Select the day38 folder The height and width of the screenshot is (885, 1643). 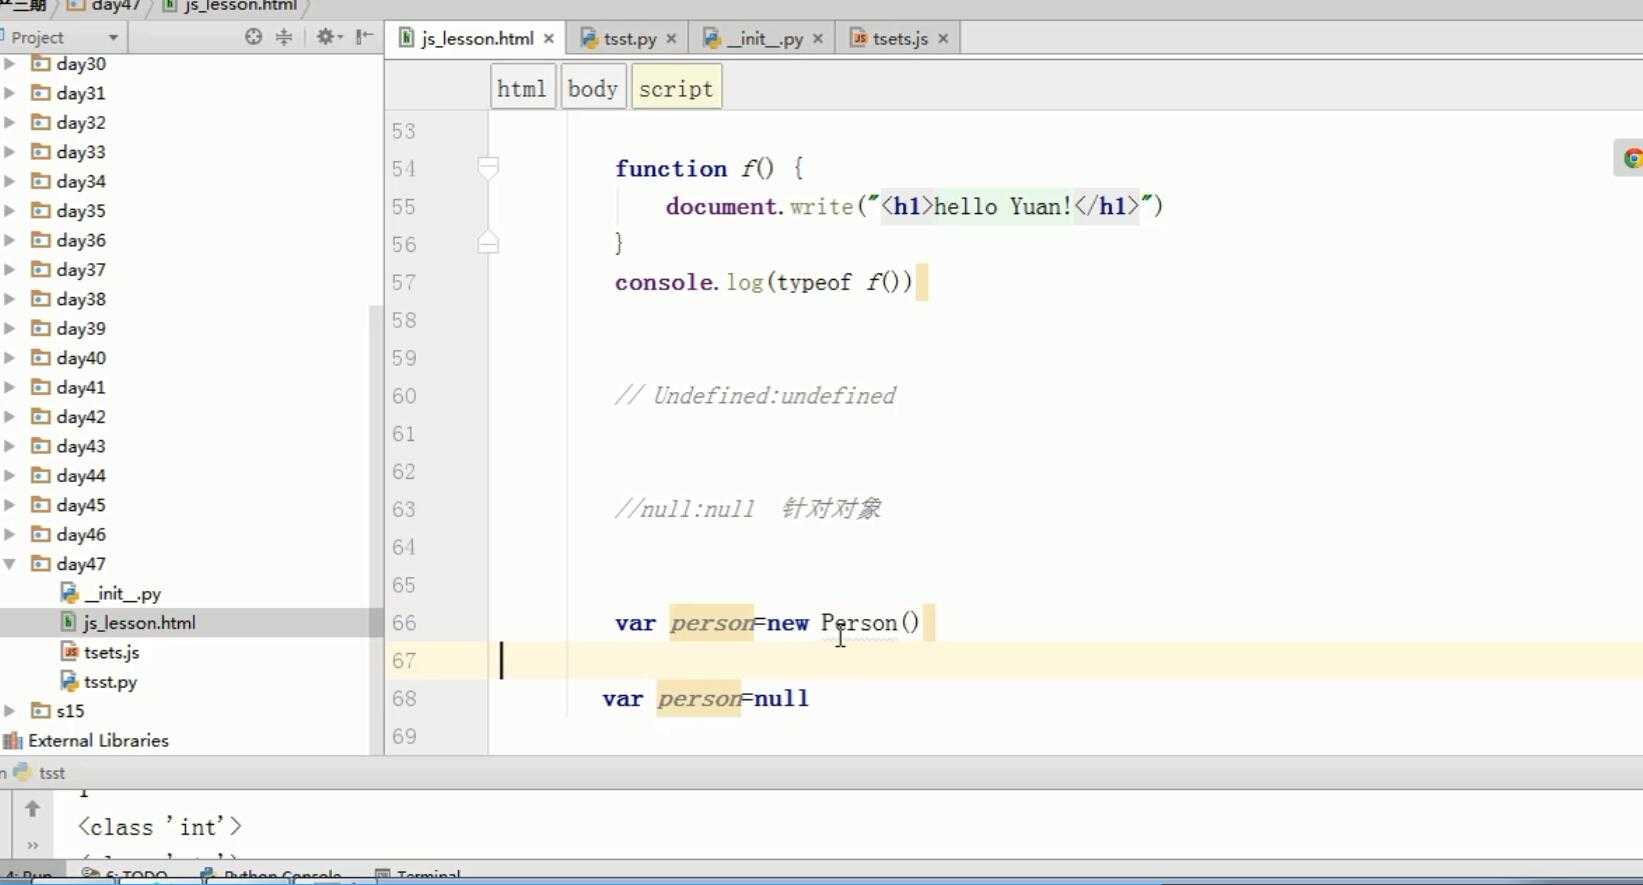pyautogui.click(x=81, y=299)
